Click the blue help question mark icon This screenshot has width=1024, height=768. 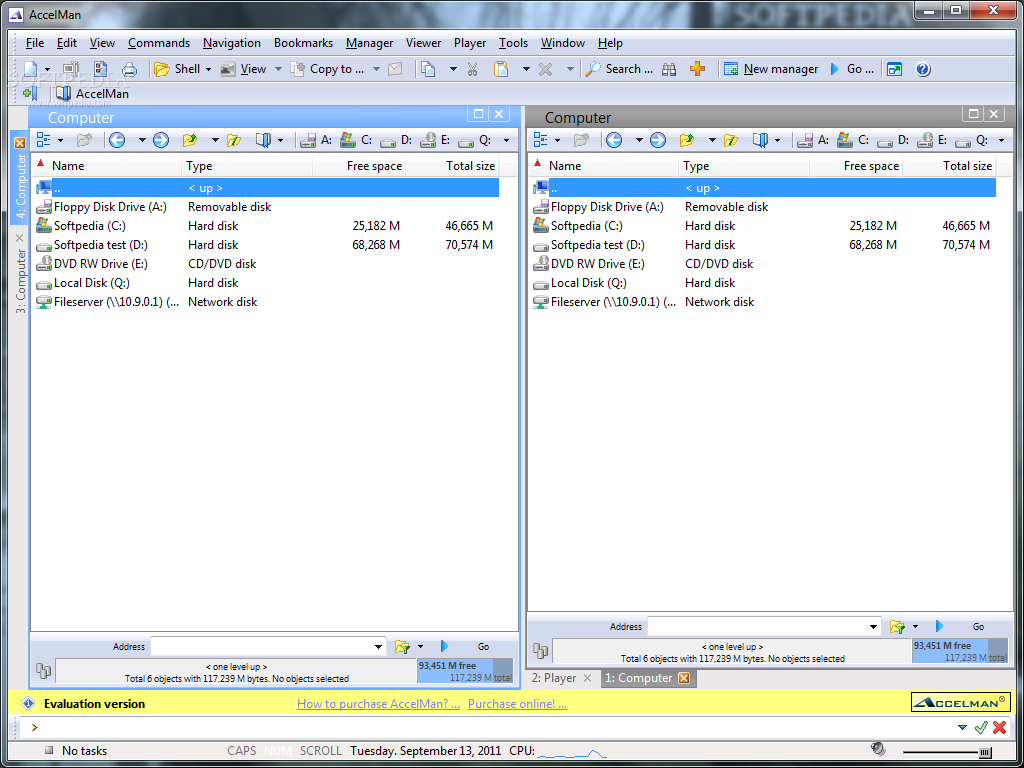click(x=923, y=69)
